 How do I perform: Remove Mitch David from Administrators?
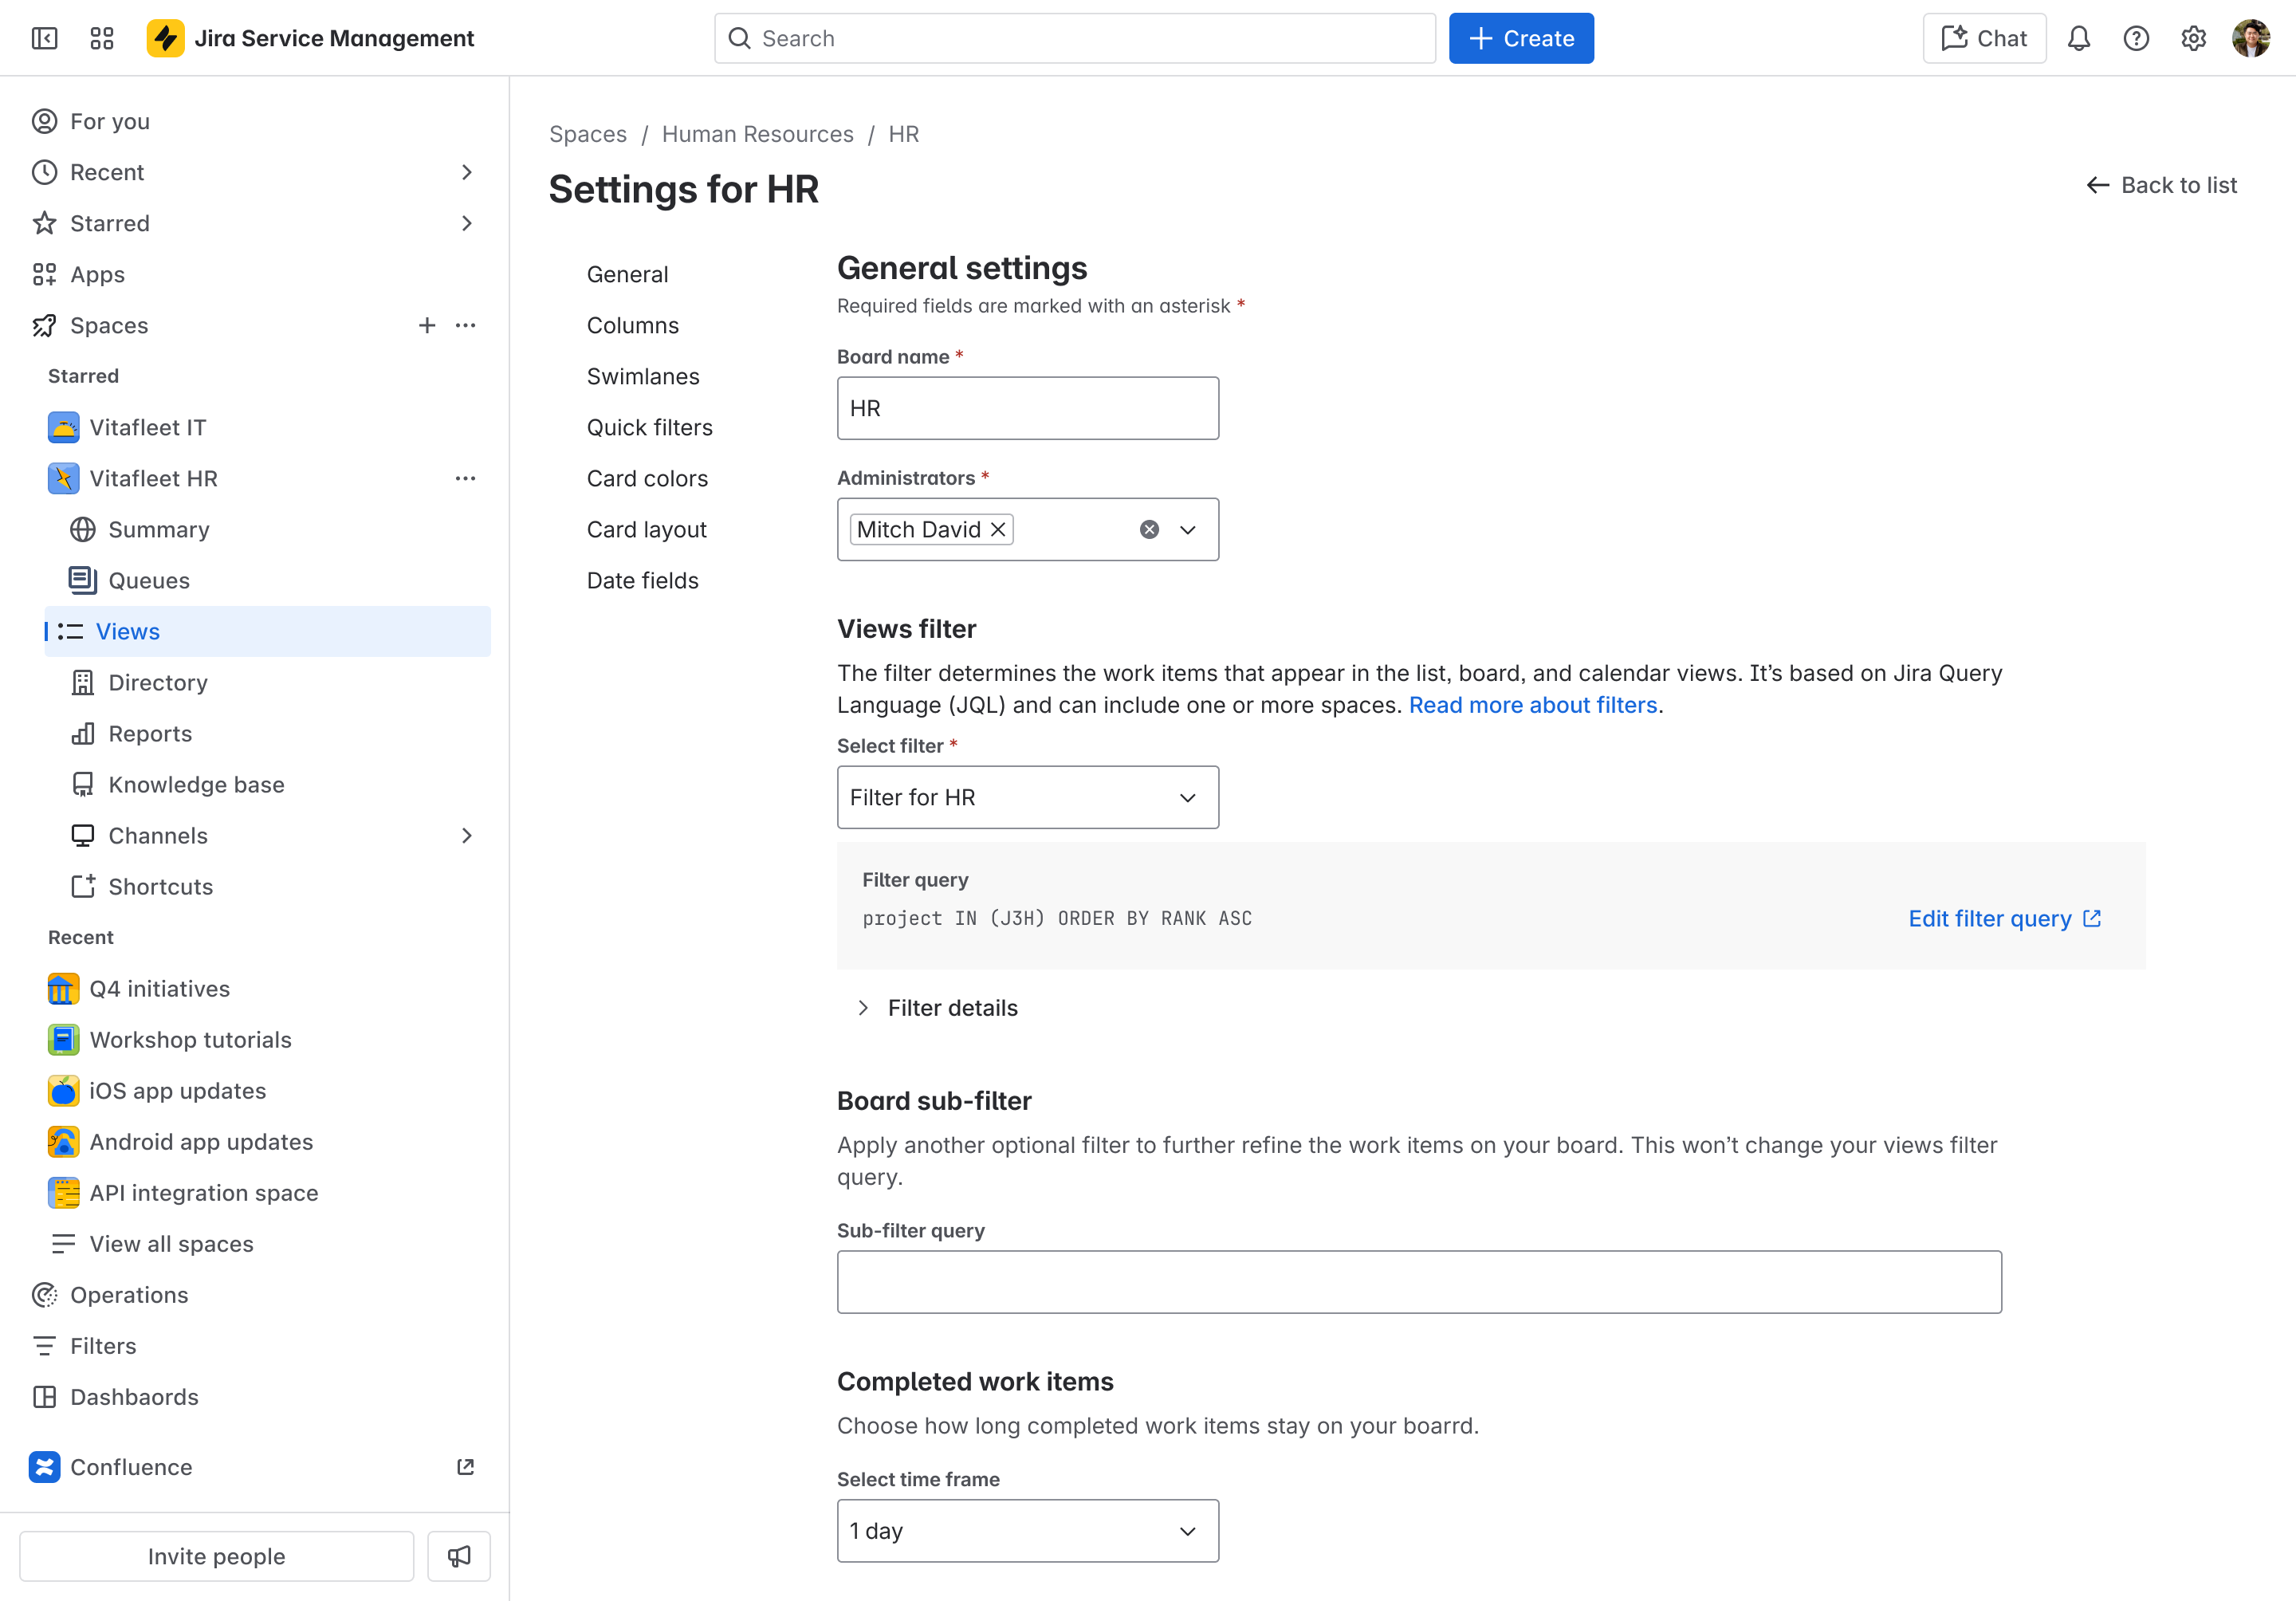pos(997,529)
